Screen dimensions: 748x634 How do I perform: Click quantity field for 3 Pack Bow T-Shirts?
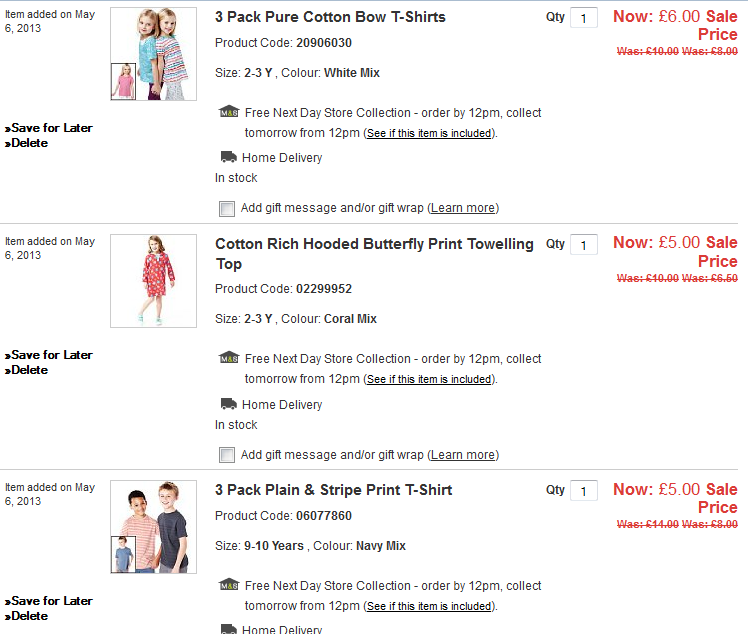583,18
